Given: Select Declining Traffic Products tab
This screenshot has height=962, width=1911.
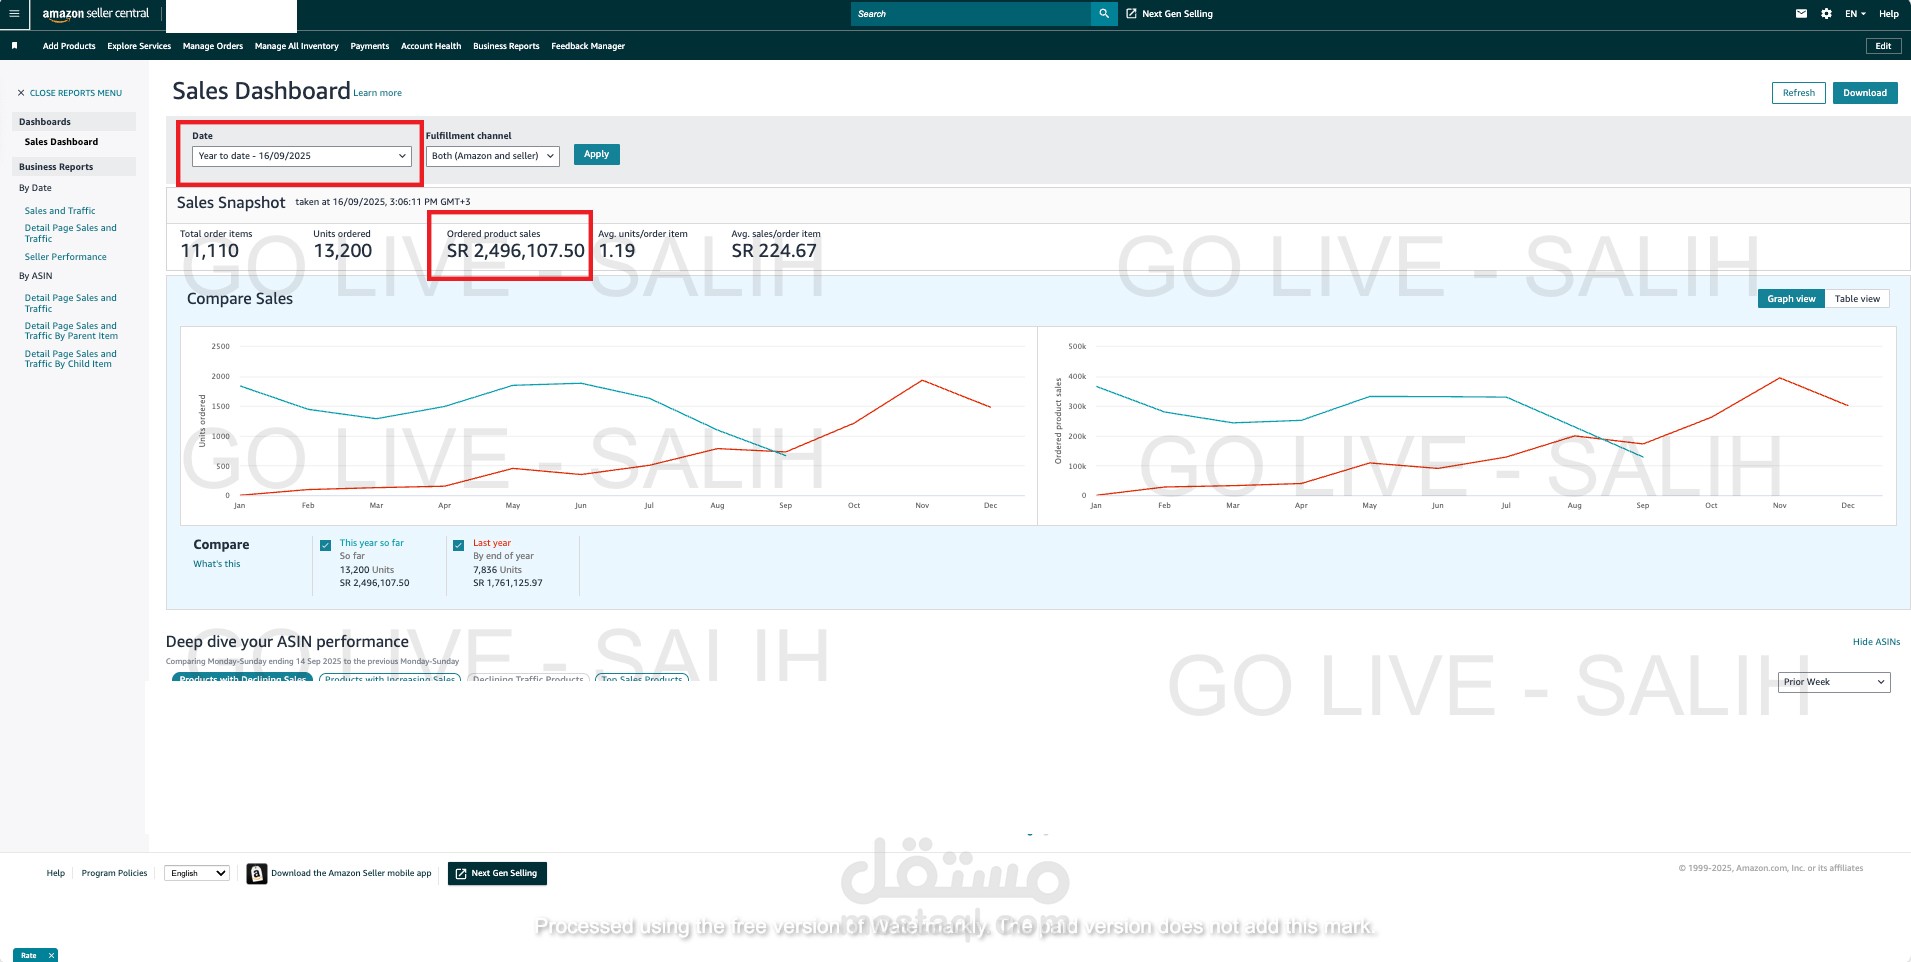Looking at the screenshot, I should [x=528, y=678].
